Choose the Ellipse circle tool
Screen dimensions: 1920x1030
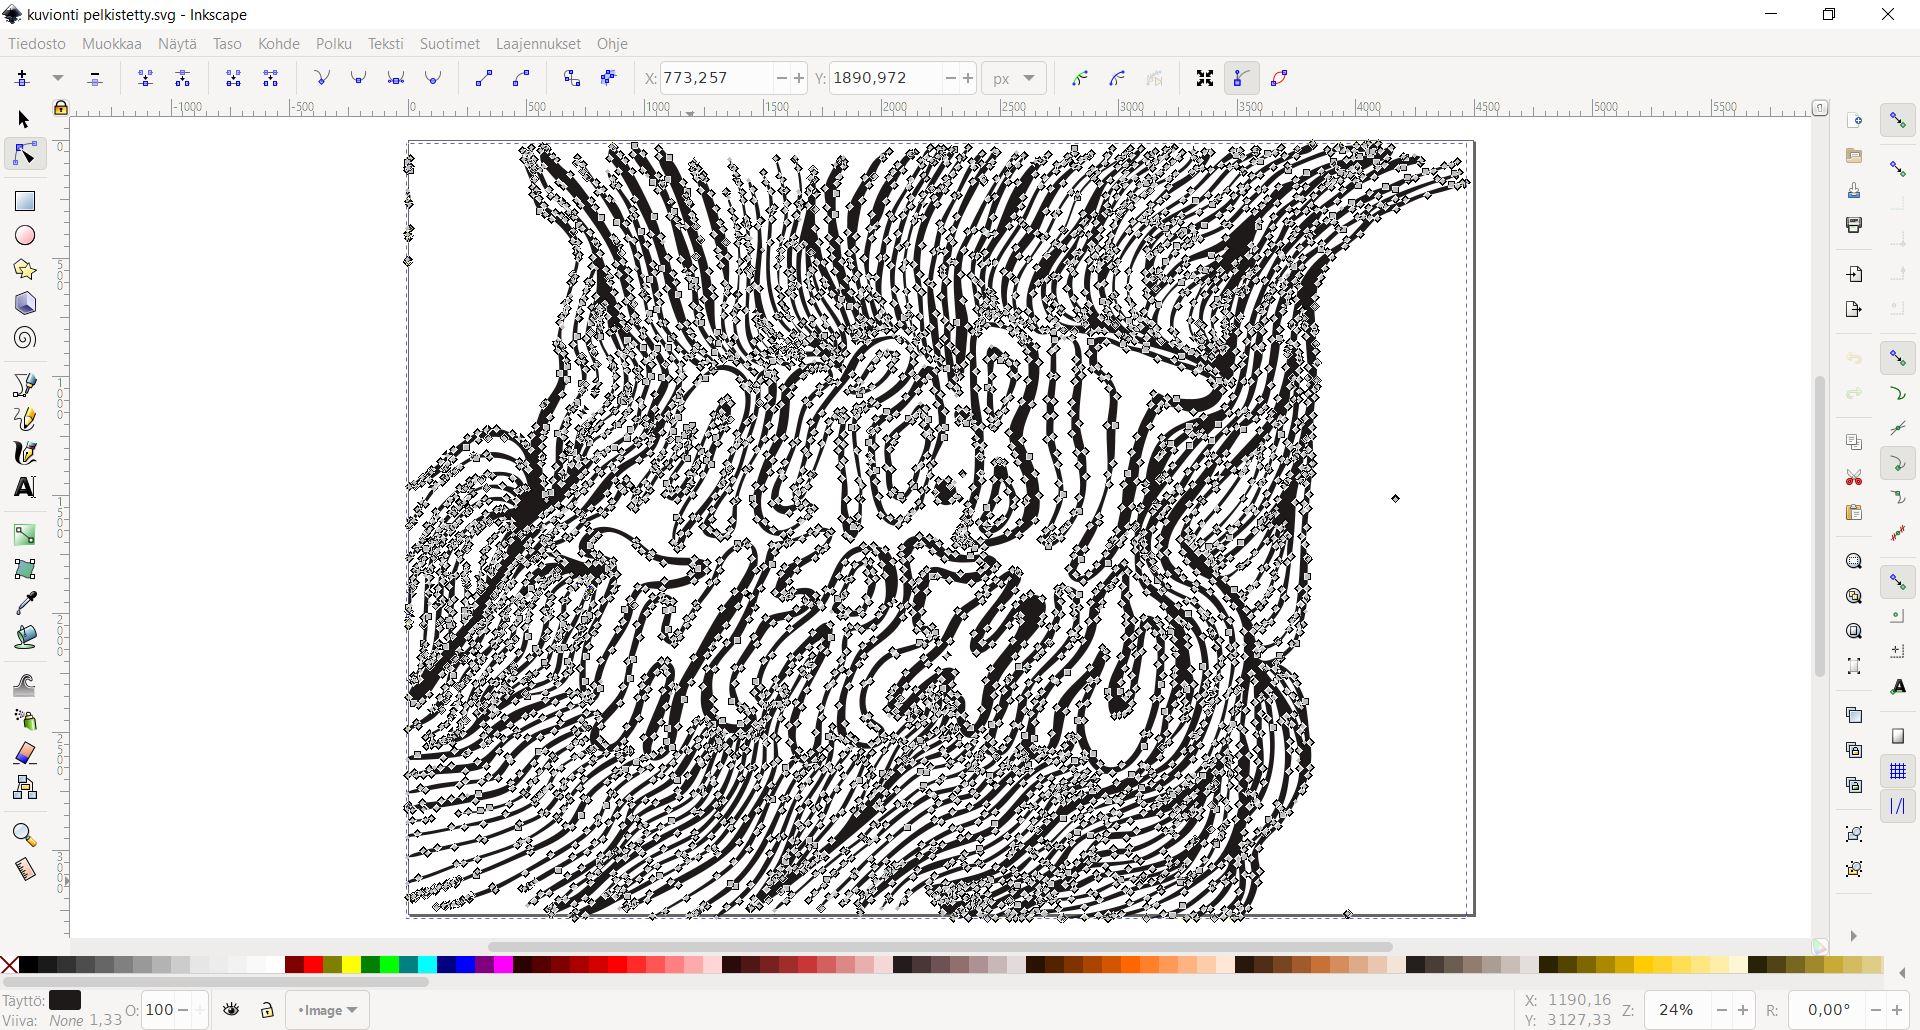24,235
